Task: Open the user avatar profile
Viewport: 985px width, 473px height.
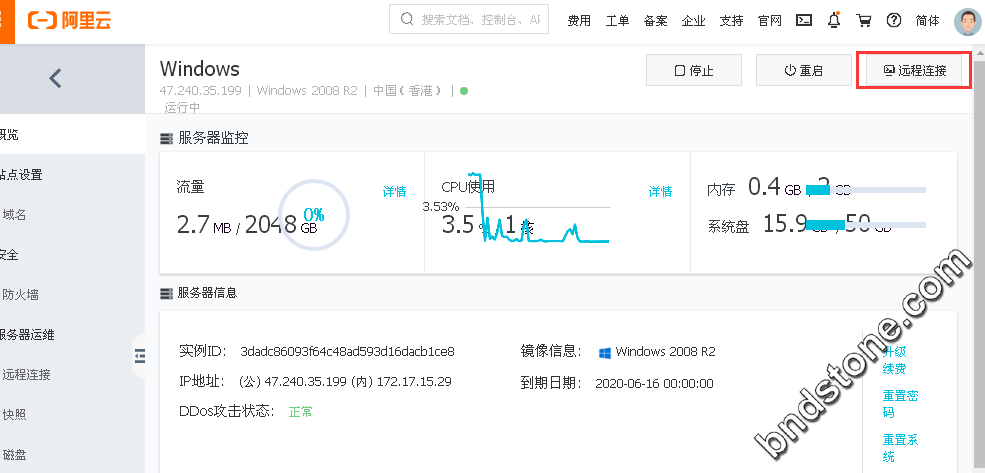Action: tap(968, 21)
